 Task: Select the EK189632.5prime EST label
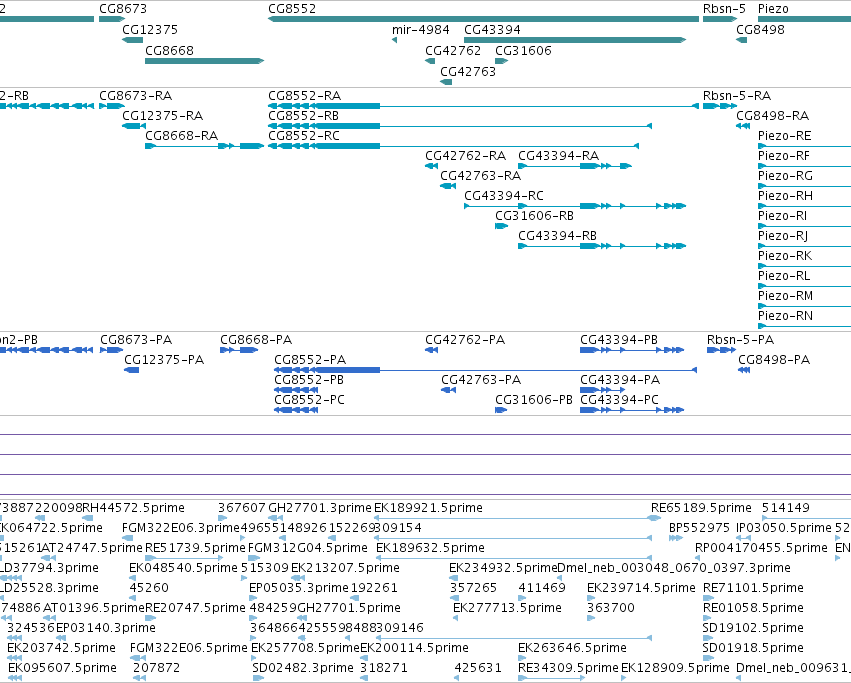[430, 548]
